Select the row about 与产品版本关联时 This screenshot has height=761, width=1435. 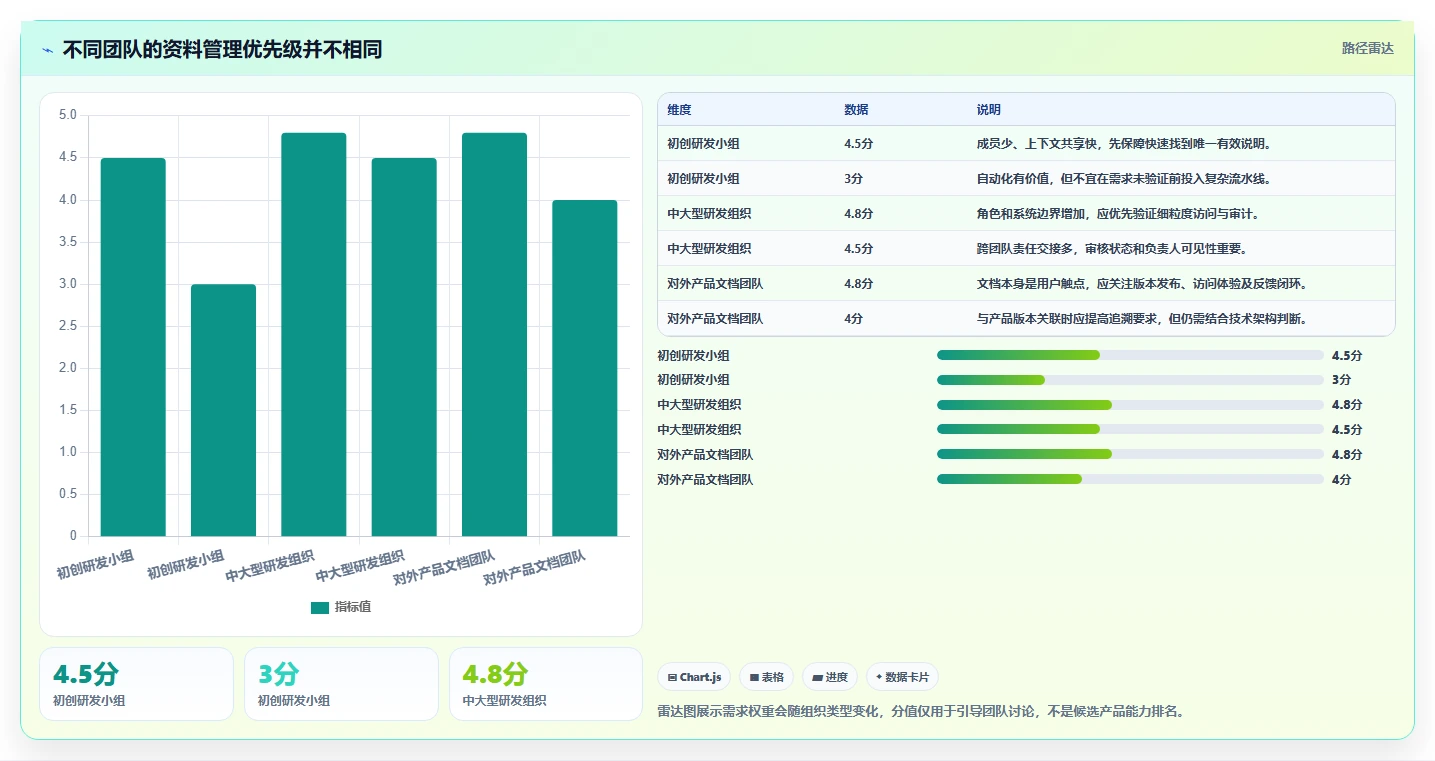point(1026,318)
